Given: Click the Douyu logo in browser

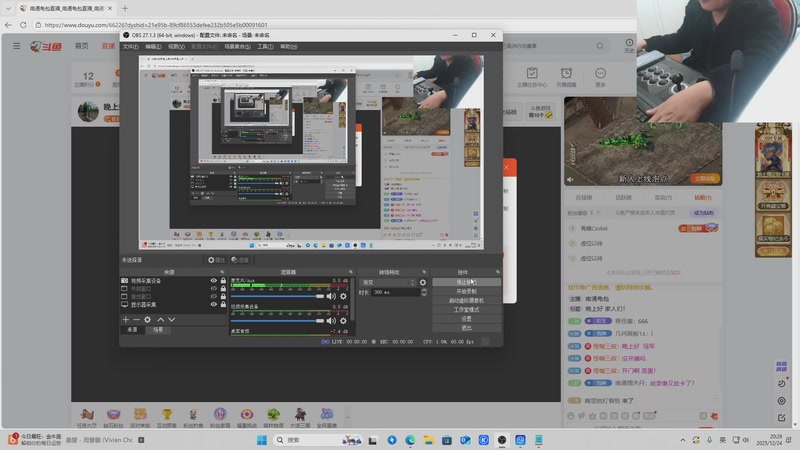Looking at the screenshot, I should coord(46,46).
